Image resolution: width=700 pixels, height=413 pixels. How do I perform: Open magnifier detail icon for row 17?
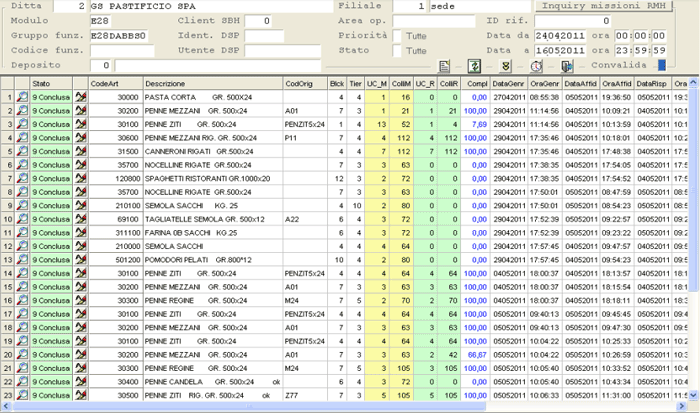22,314
